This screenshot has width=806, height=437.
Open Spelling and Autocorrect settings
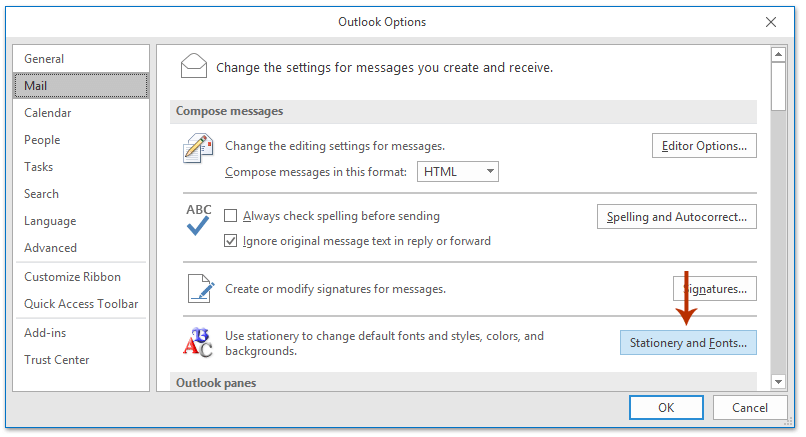(676, 216)
